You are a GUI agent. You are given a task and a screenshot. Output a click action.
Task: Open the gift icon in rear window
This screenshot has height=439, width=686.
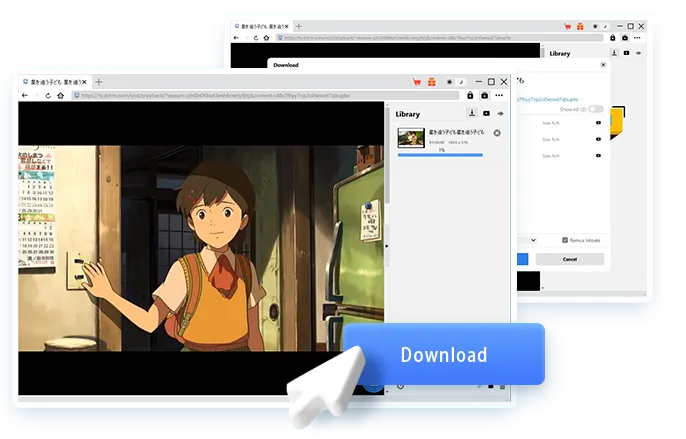(x=580, y=26)
